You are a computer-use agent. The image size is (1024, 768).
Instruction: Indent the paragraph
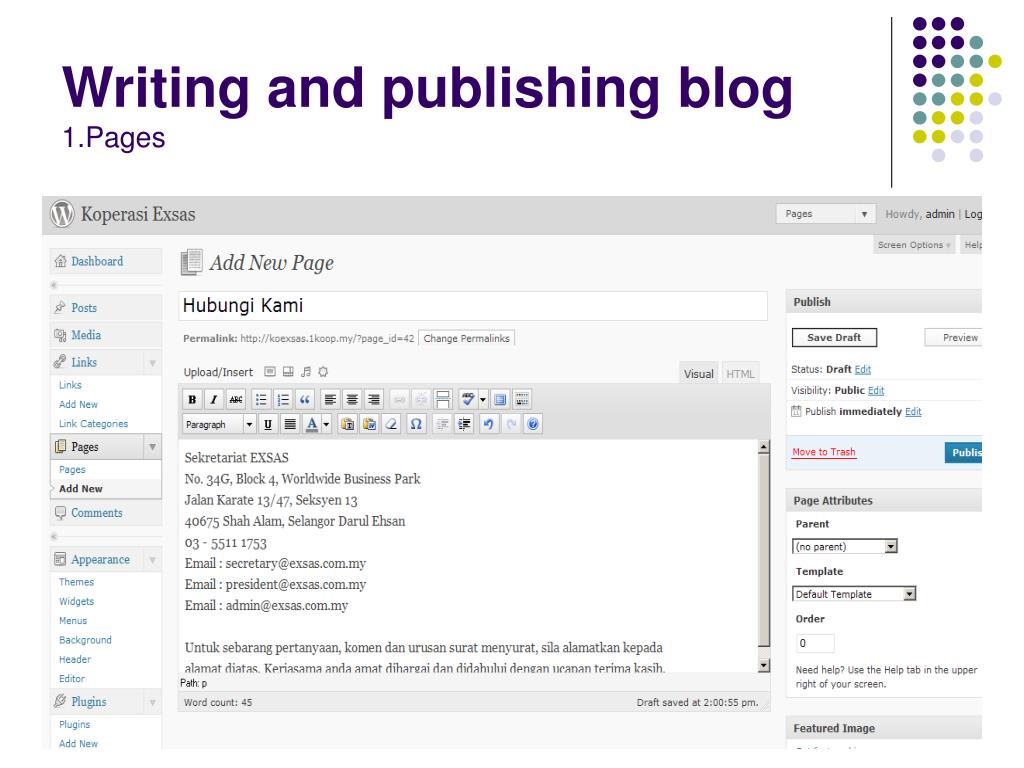coord(464,424)
